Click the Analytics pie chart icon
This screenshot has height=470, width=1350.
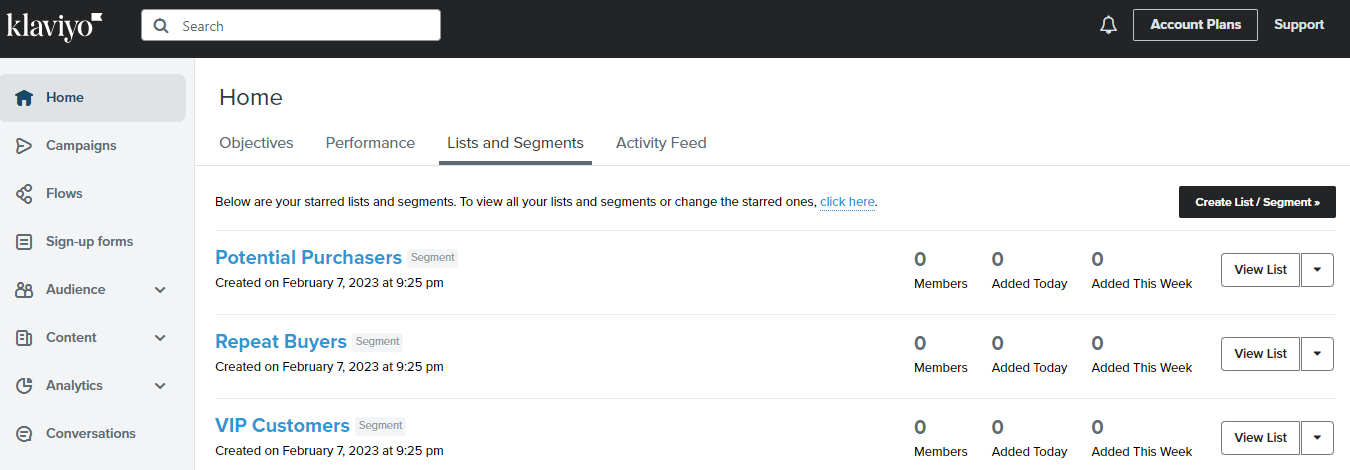pos(25,386)
